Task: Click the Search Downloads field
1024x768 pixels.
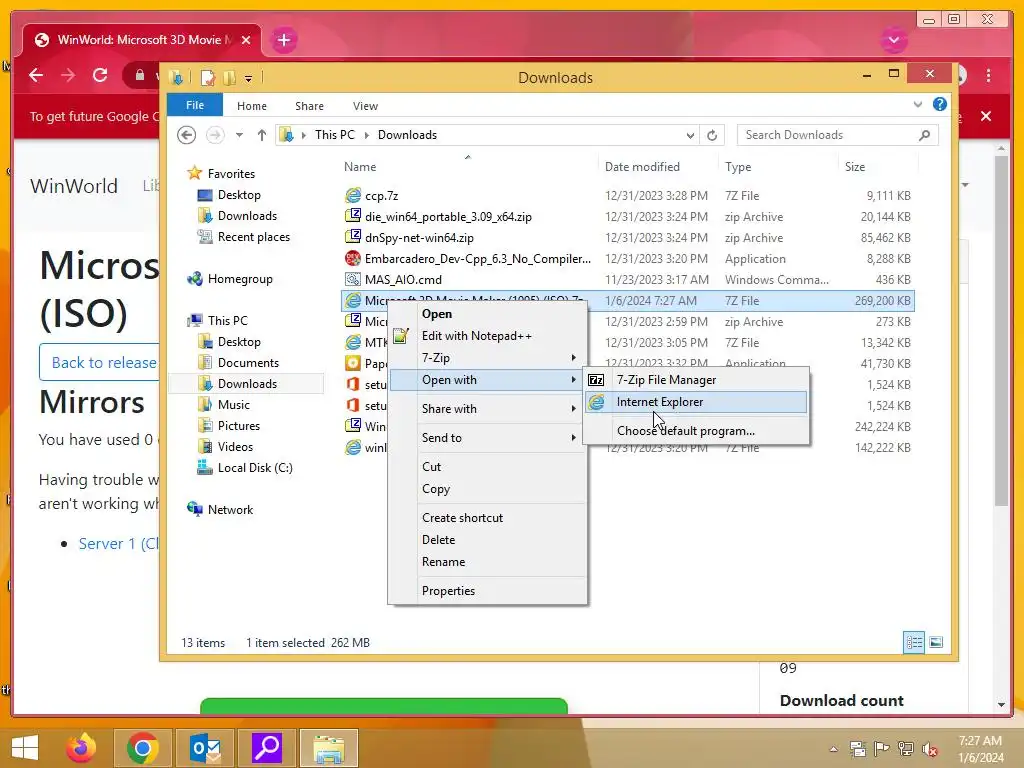Action: [837, 135]
